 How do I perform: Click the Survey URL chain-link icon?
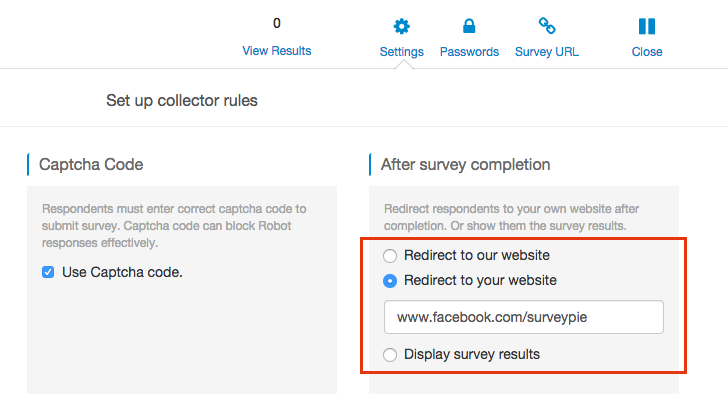click(547, 26)
